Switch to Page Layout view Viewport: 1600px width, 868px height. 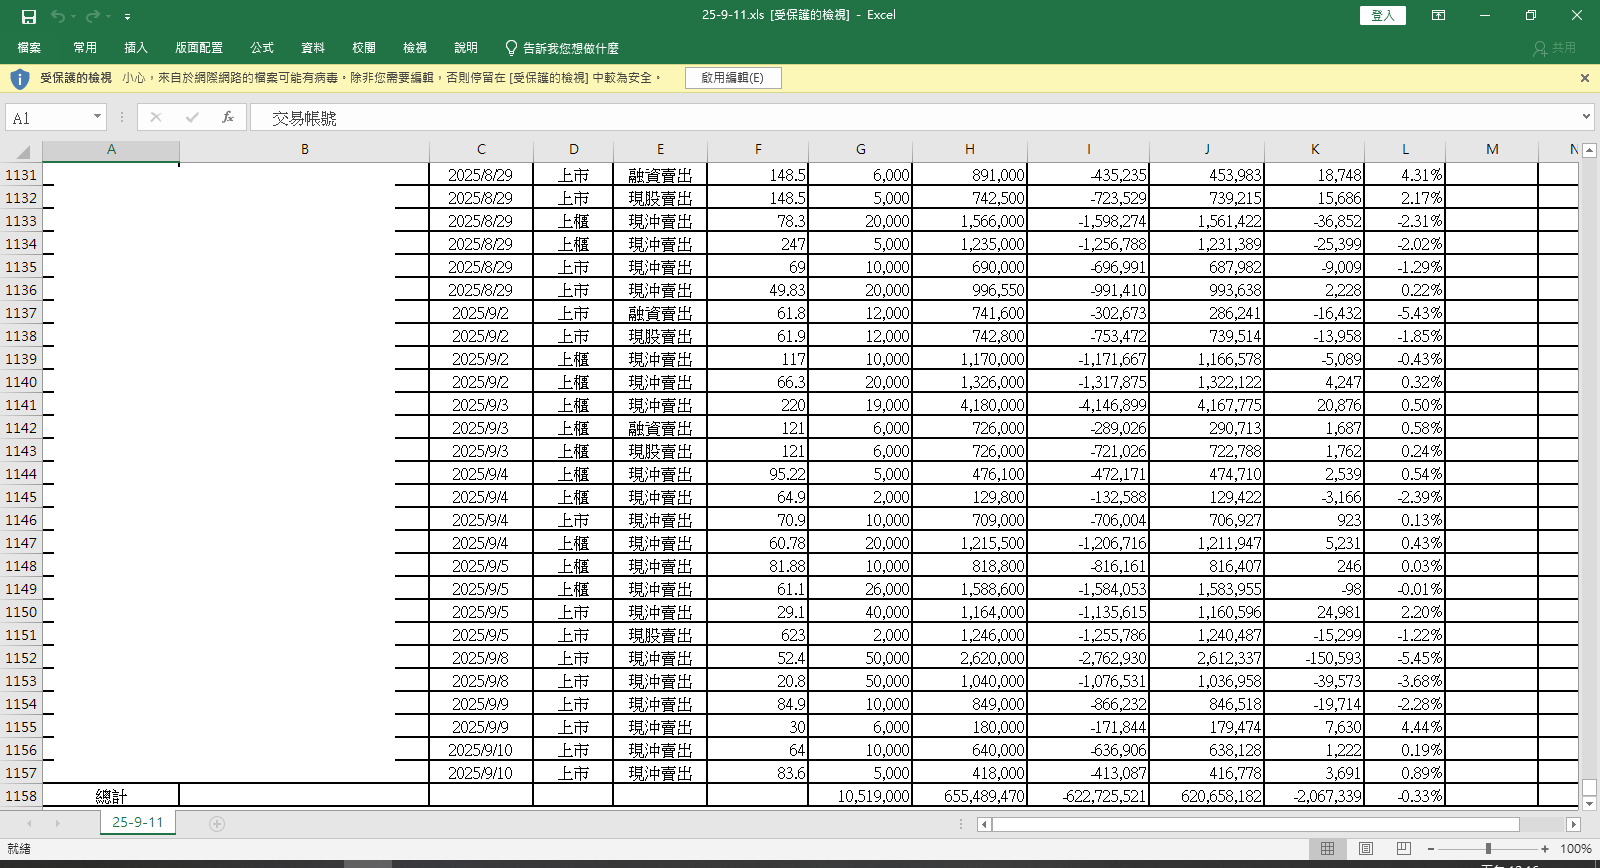click(x=1365, y=848)
